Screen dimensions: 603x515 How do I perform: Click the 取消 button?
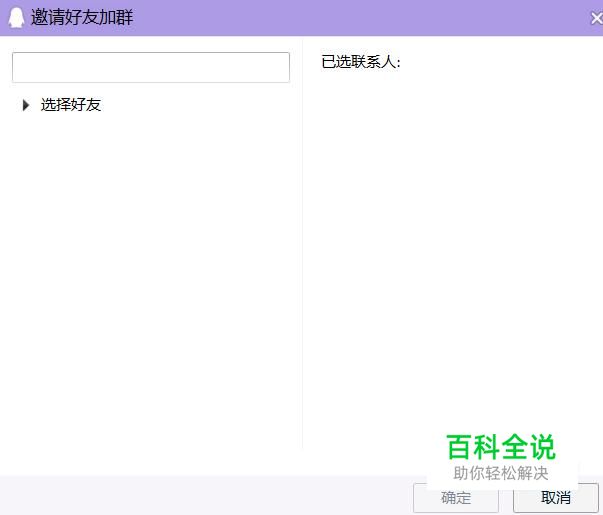pyautogui.click(x=556, y=498)
